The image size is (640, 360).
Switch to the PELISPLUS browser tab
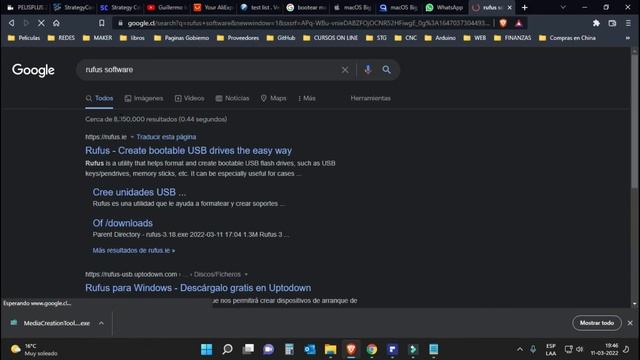26,7
